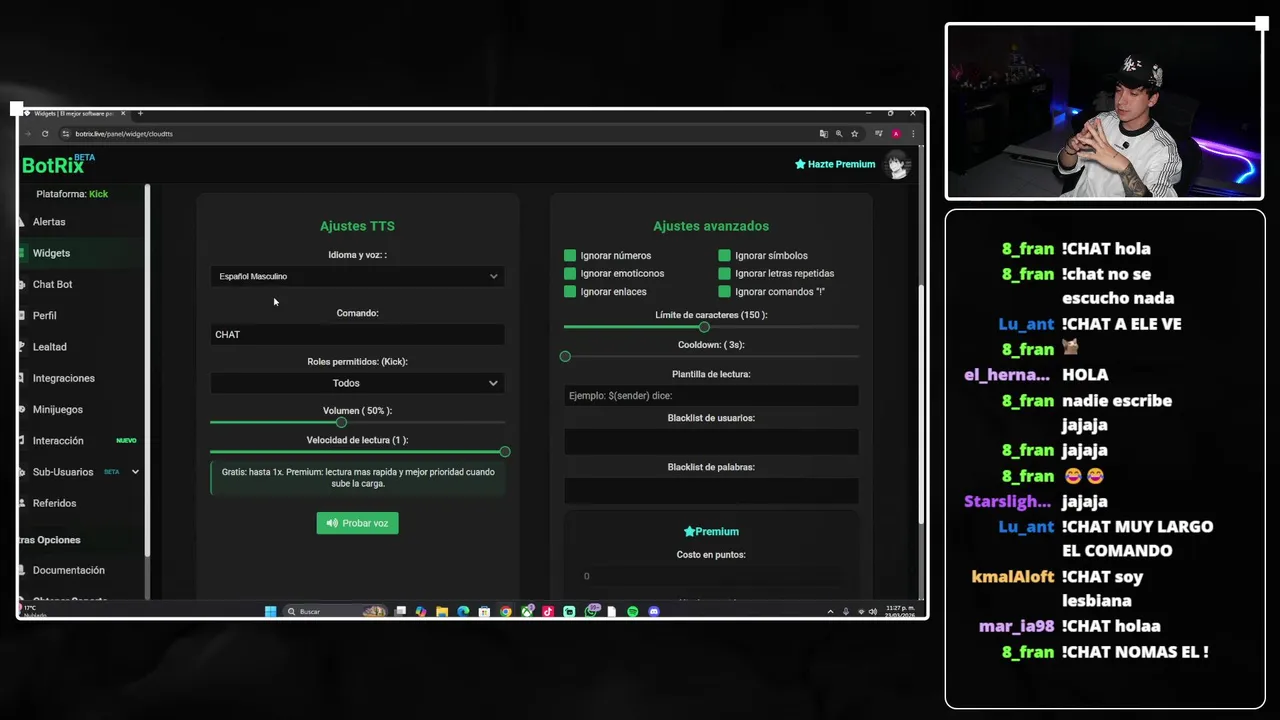1280x720 pixels.
Task: Open Widgets in the sidebar
Action: click(51, 253)
